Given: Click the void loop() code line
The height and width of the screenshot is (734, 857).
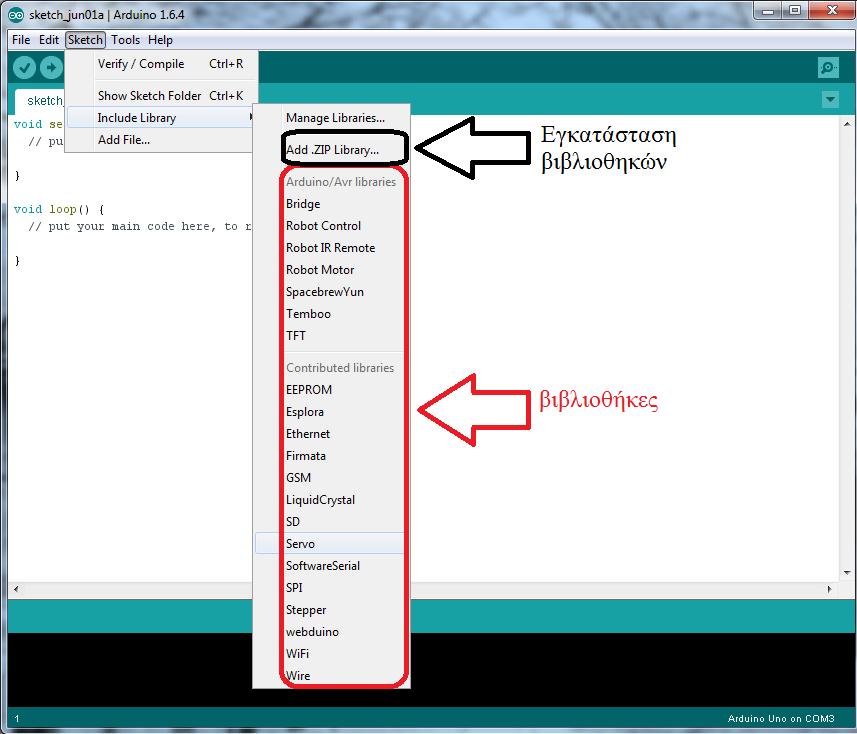Looking at the screenshot, I should 59,209.
